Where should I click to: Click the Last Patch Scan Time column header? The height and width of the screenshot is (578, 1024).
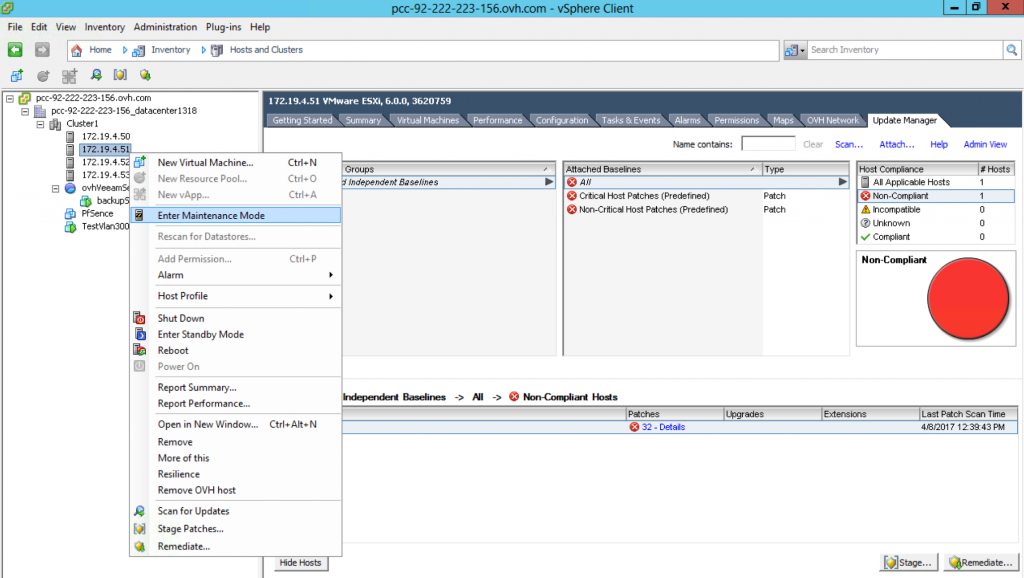coord(967,414)
